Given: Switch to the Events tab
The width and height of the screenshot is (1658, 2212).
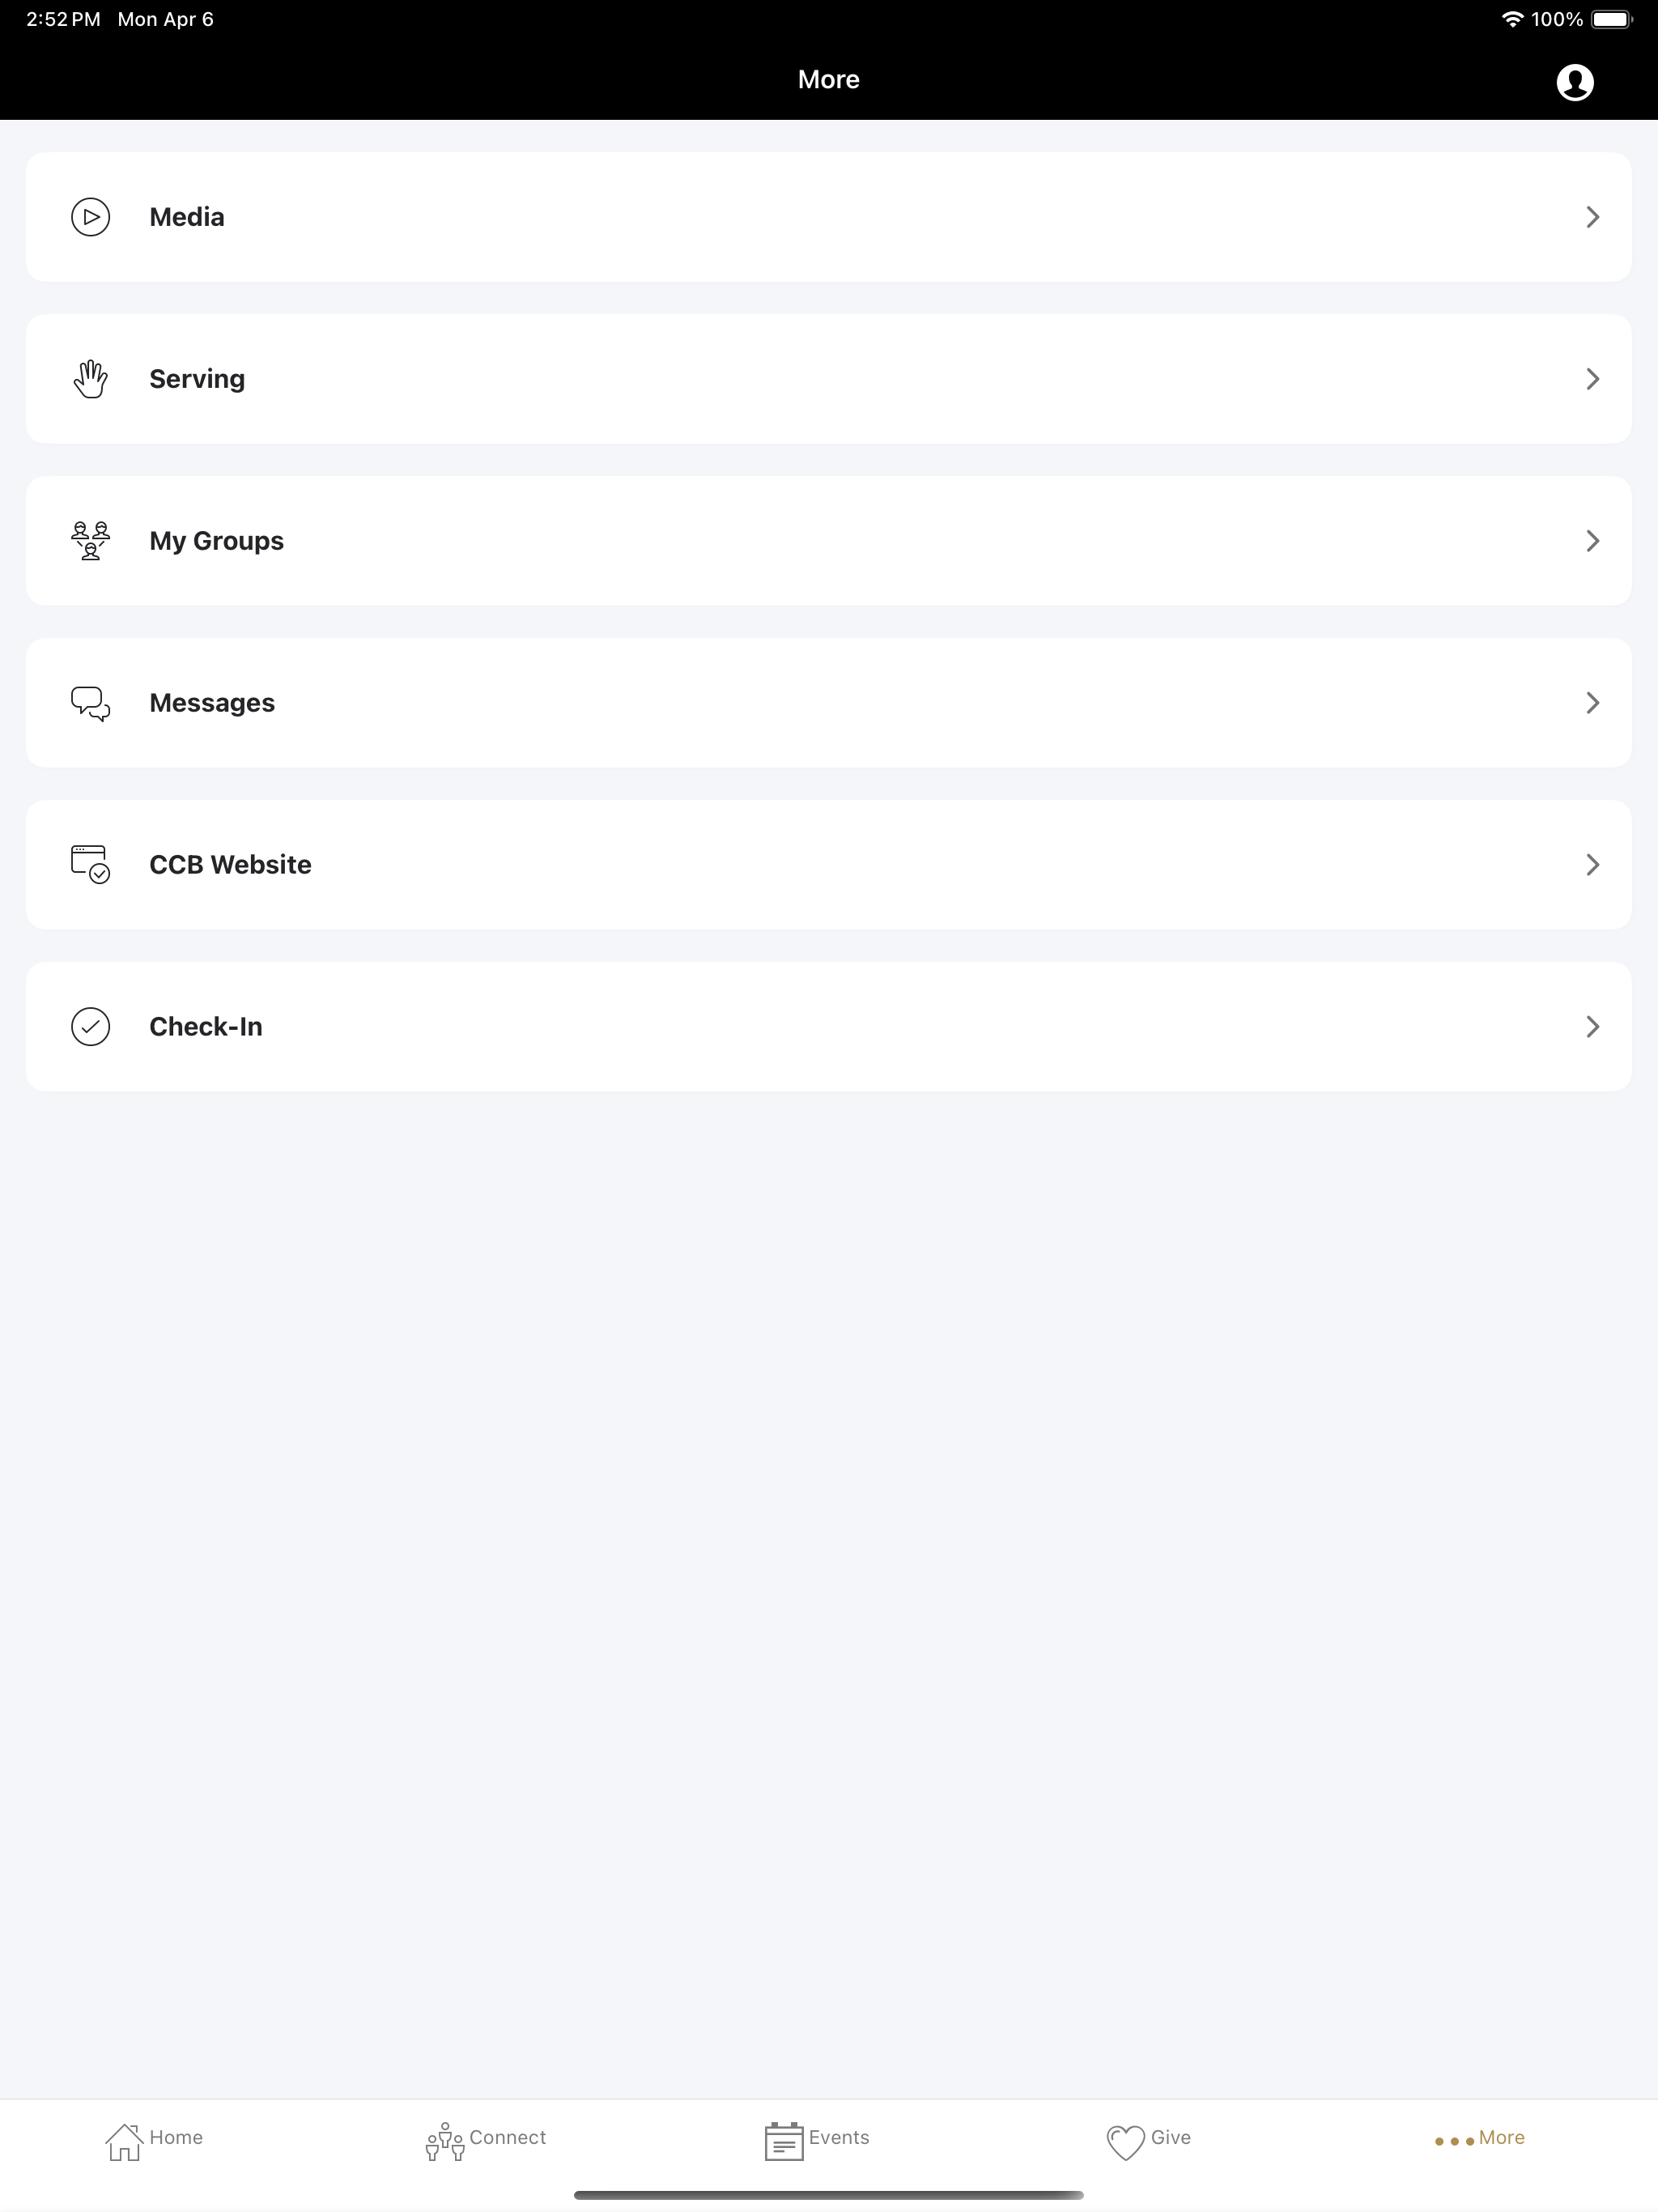Looking at the screenshot, I should coord(817,2141).
